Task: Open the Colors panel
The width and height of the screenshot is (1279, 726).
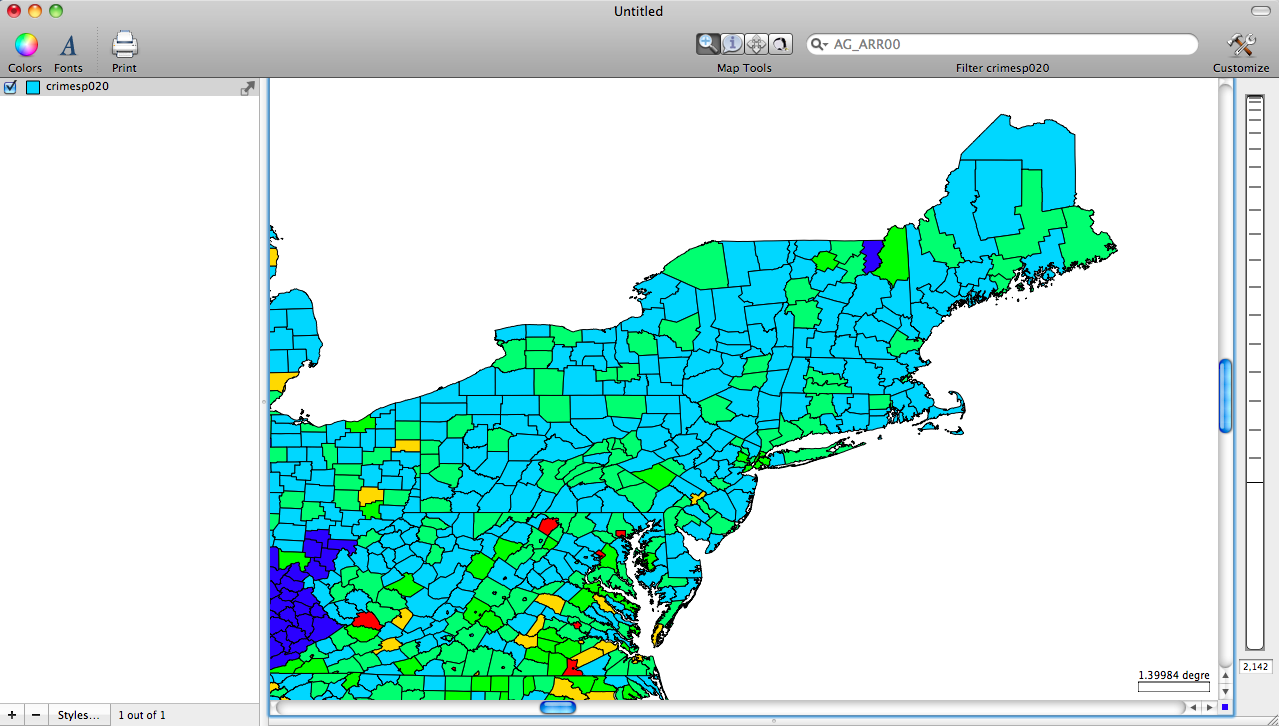Action: pyautogui.click(x=25, y=46)
